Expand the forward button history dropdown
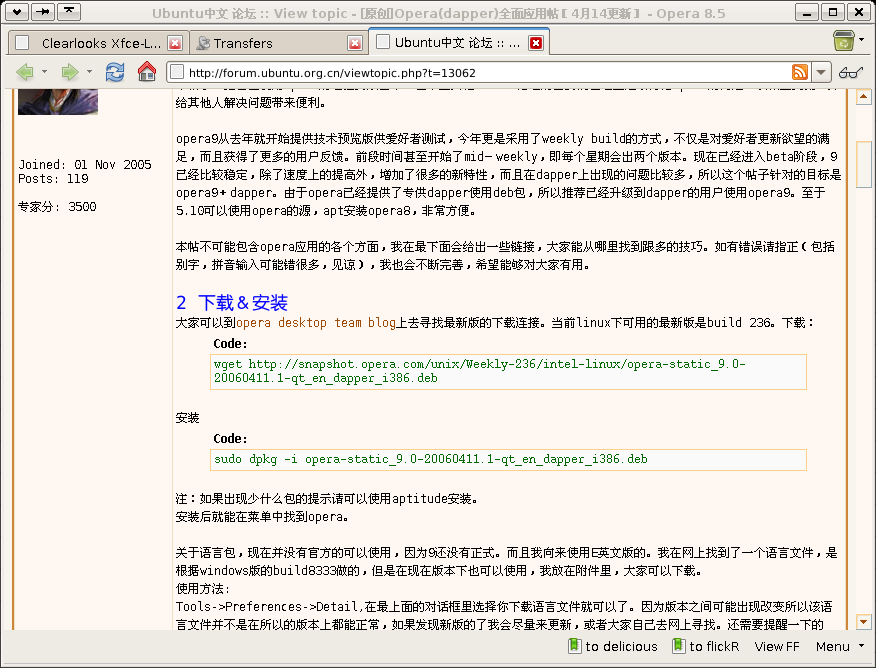 tap(89, 72)
